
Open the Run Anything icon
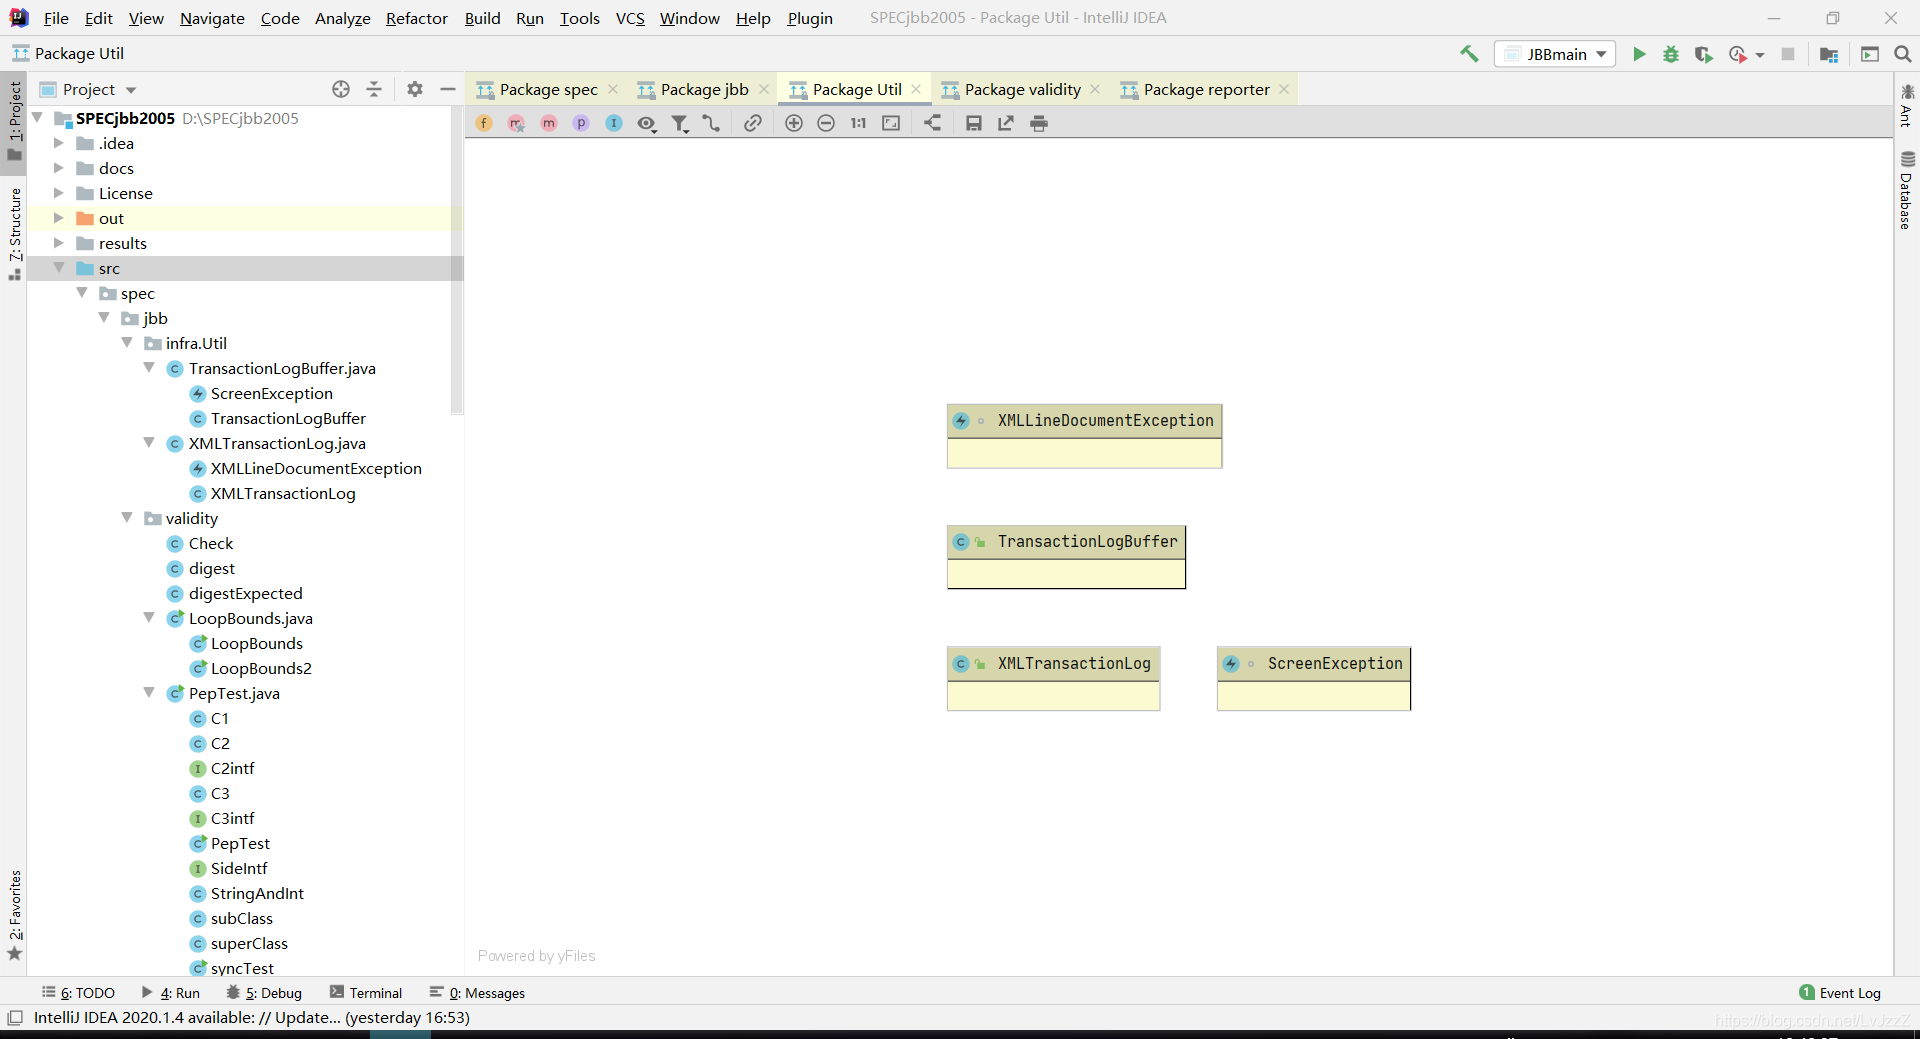(1870, 54)
